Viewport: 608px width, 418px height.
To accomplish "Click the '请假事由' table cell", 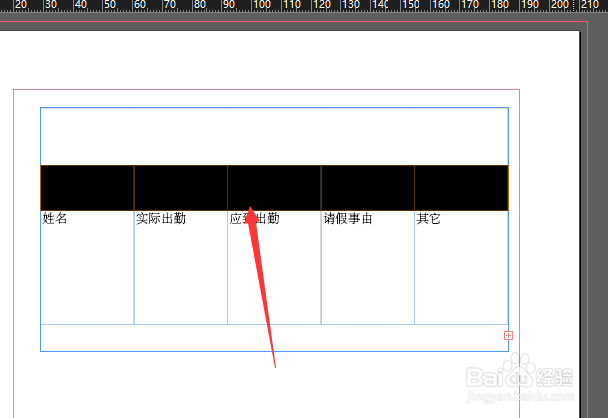I will [368, 268].
